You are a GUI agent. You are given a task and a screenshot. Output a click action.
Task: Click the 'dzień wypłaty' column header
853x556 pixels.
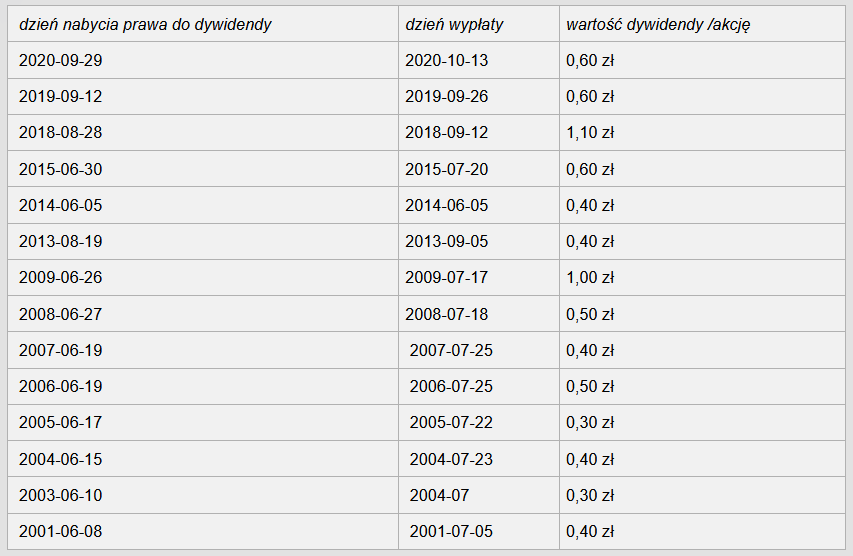tap(454, 24)
